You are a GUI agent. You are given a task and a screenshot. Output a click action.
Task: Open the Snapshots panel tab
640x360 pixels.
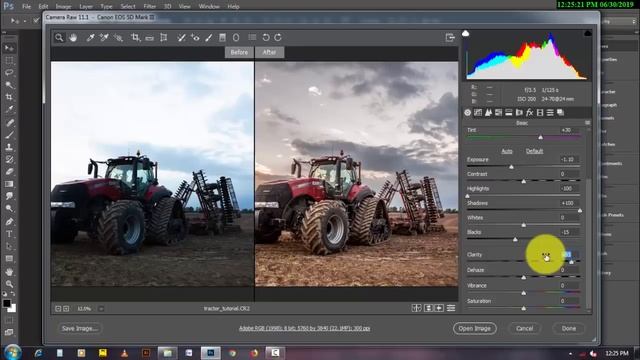[x=560, y=113]
